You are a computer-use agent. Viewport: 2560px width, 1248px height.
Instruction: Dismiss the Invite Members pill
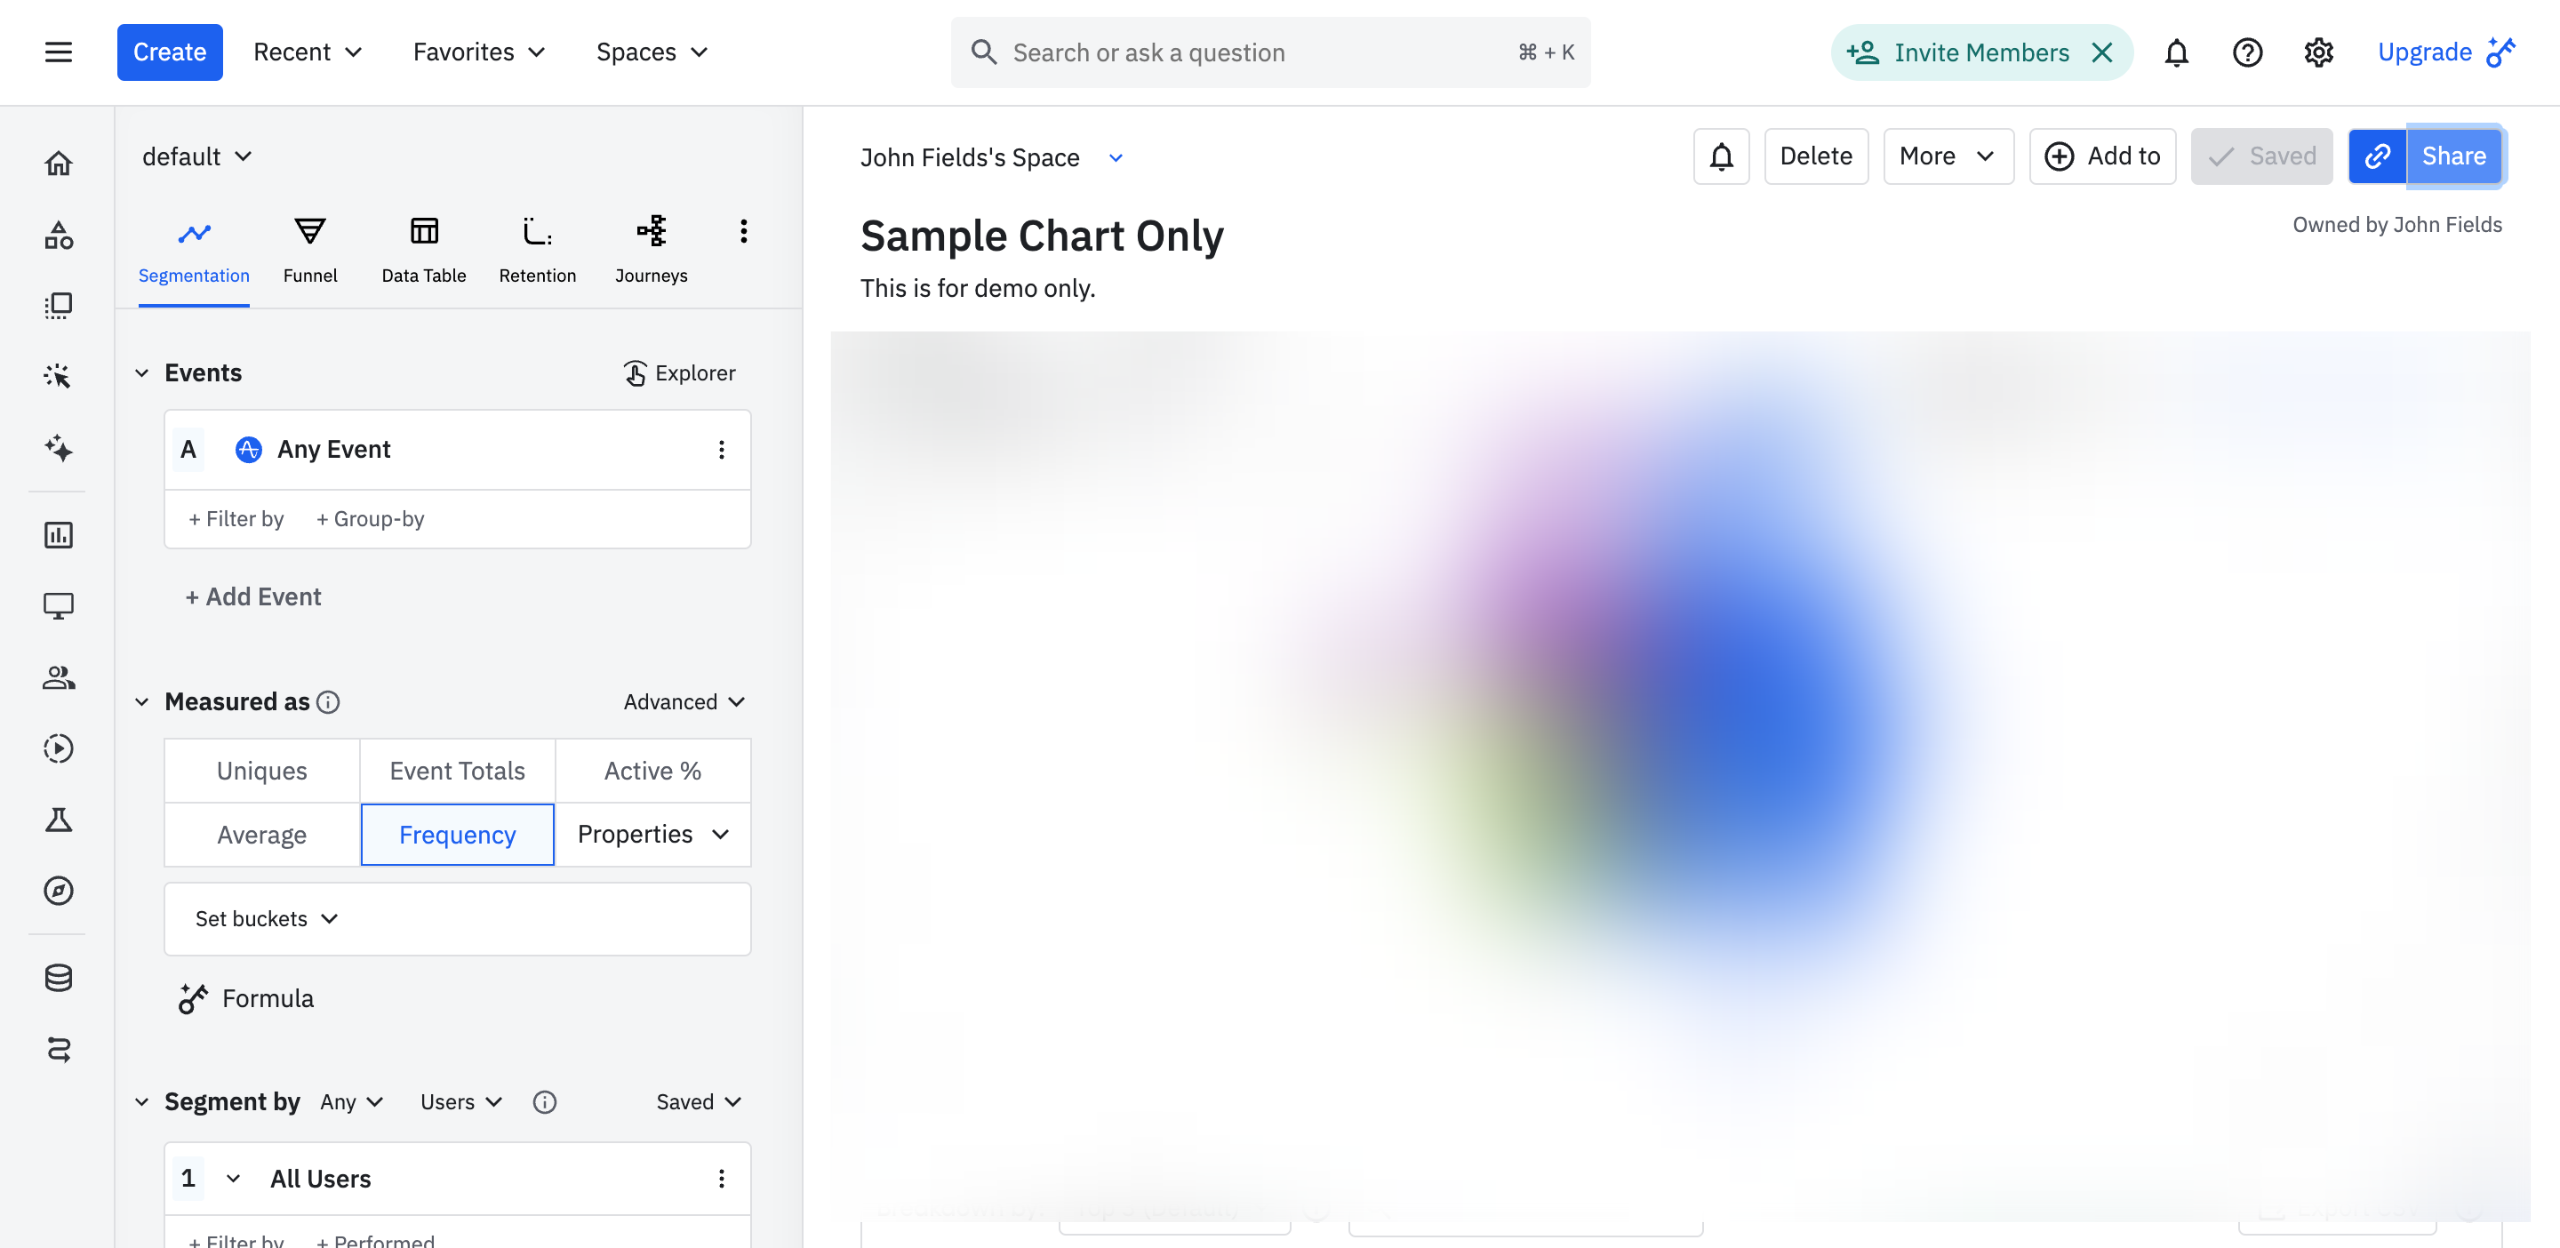2102,52
